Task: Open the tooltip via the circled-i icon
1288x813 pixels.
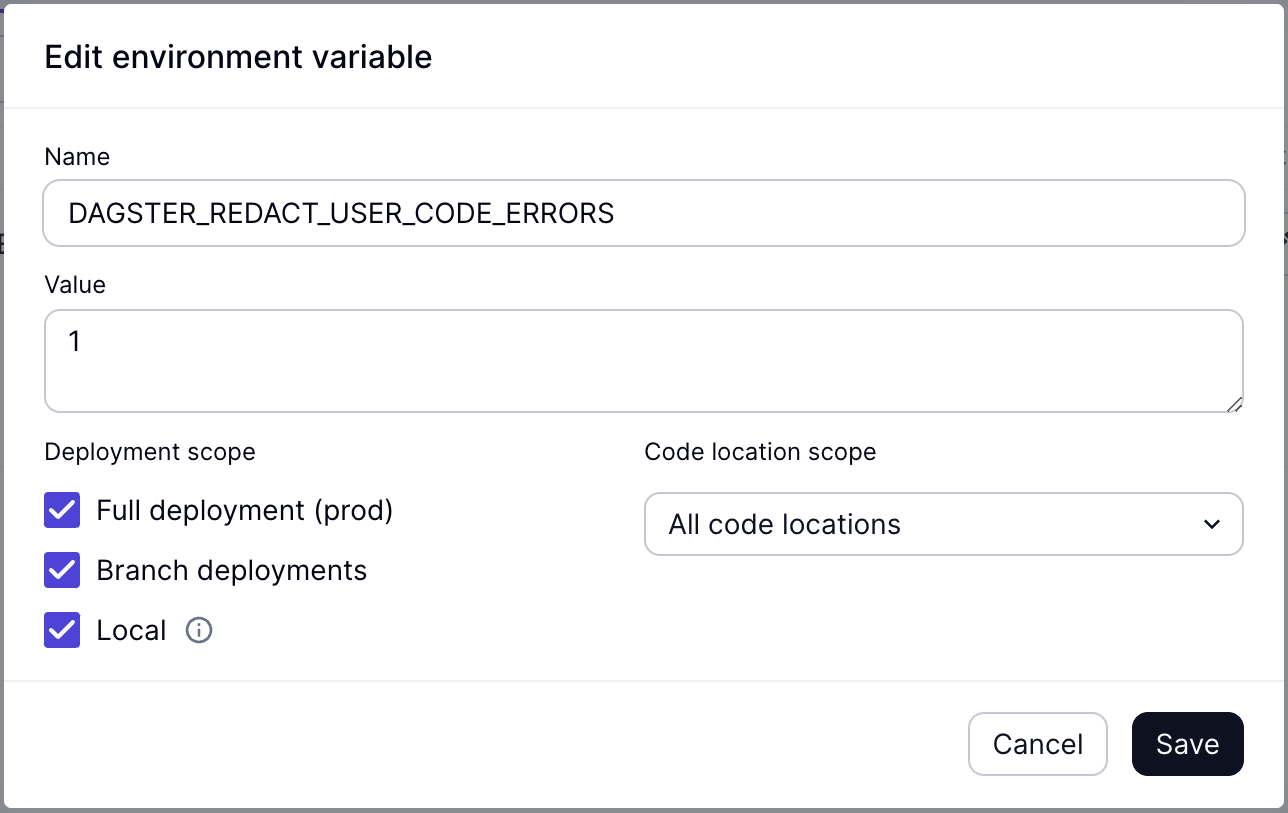Action: (198, 630)
